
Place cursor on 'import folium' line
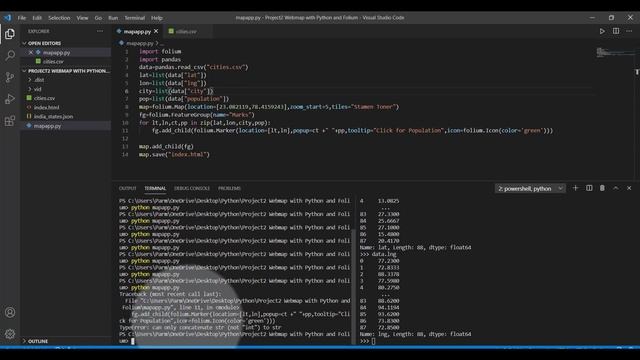160,51
